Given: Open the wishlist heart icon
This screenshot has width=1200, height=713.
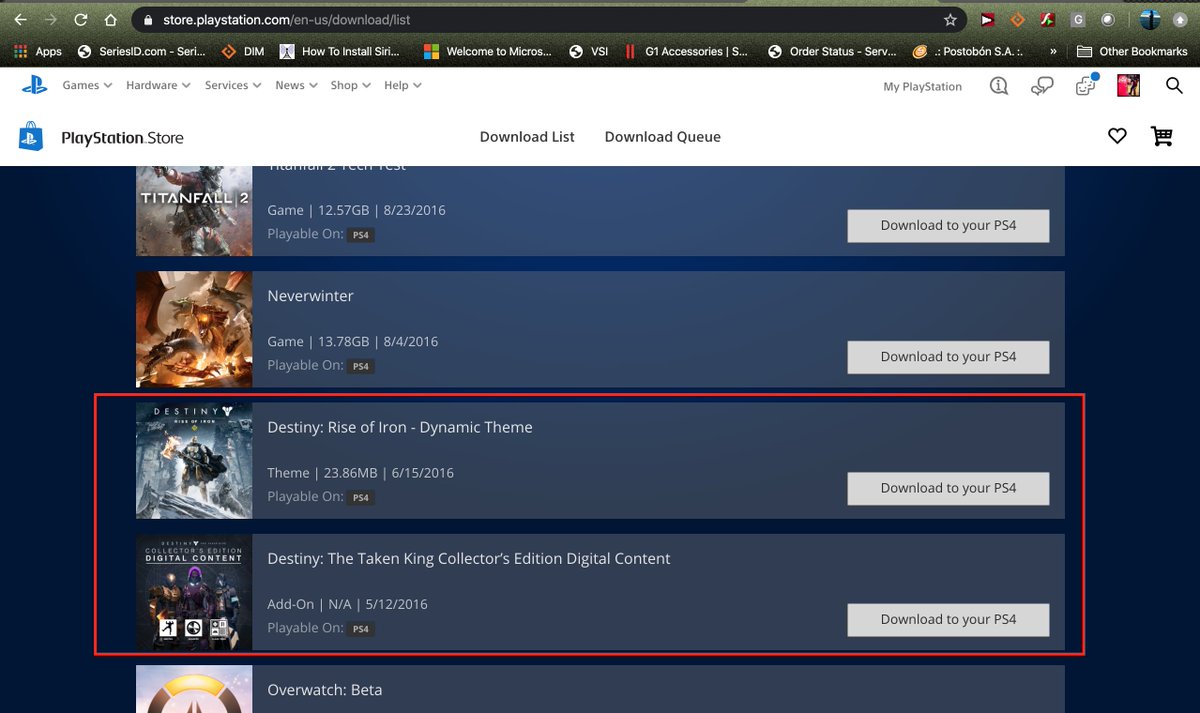Looking at the screenshot, I should (x=1117, y=136).
